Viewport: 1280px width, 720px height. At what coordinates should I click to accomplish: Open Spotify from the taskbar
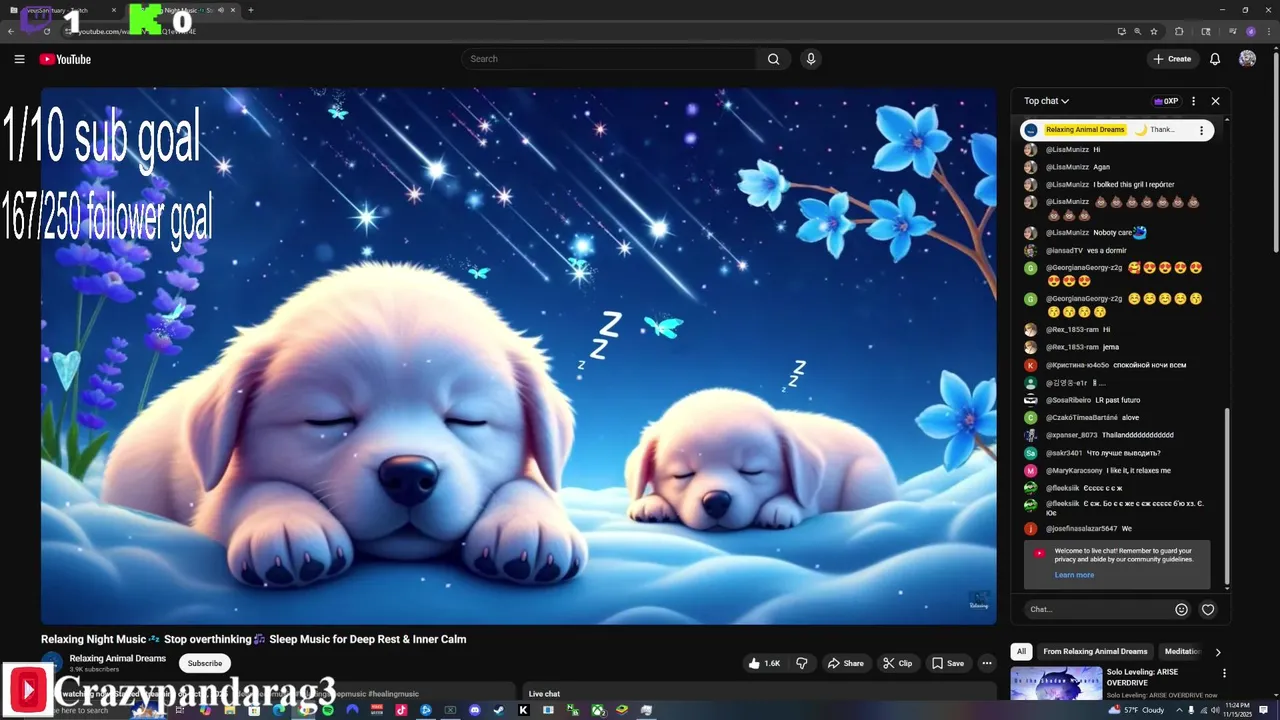[x=328, y=710]
